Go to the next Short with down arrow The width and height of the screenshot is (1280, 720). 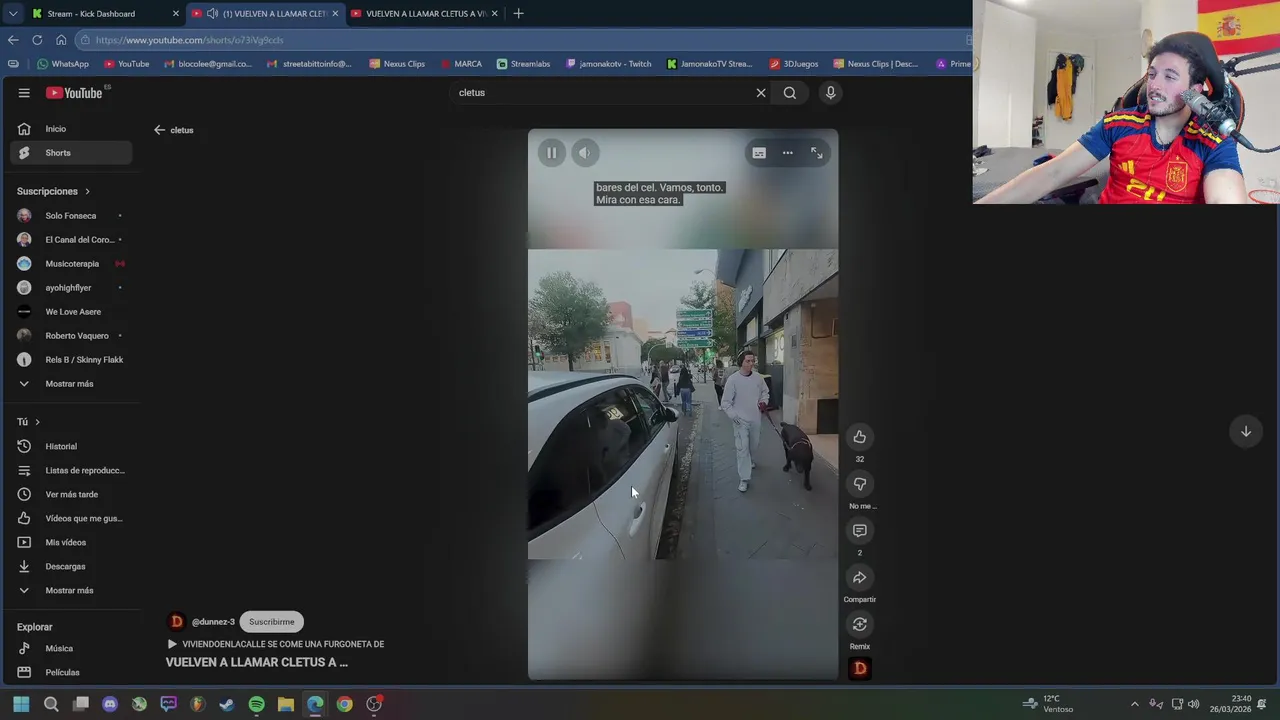(x=1246, y=432)
